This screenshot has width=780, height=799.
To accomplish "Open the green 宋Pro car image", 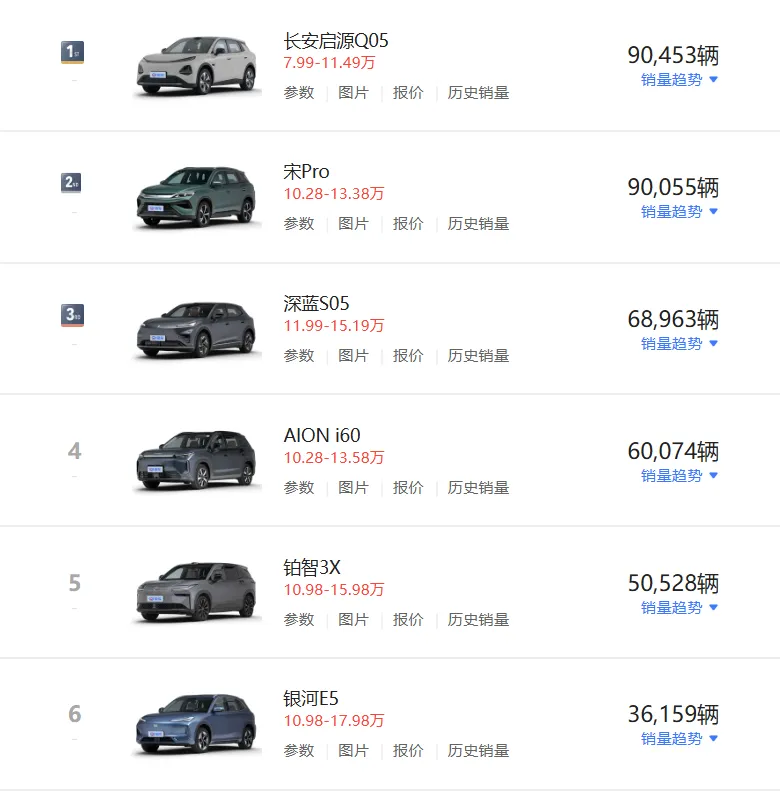I will [x=197, y=197].
